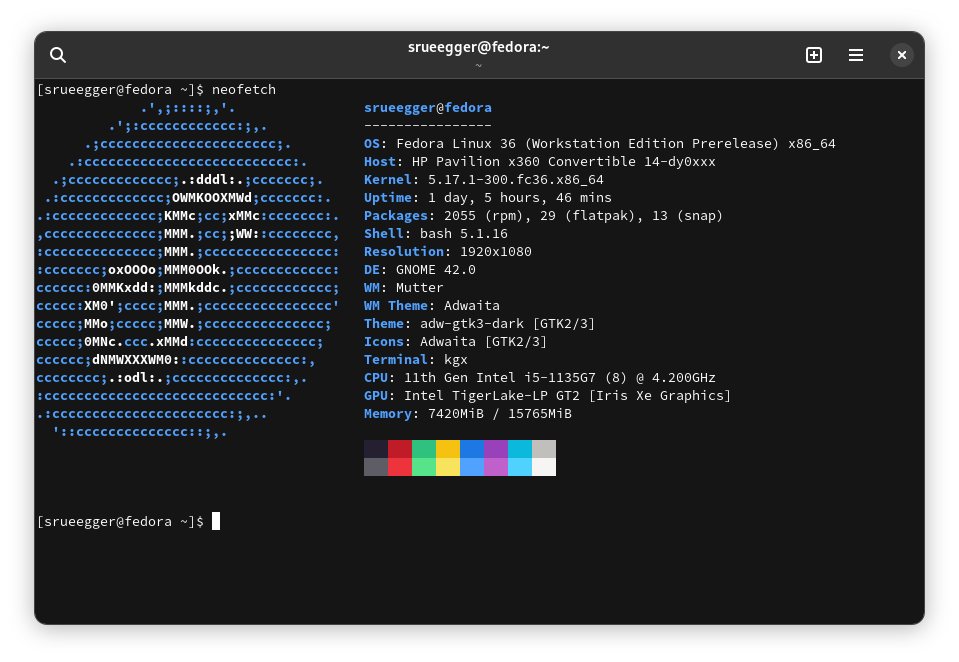Click the dark blue color block

point(472,449)
